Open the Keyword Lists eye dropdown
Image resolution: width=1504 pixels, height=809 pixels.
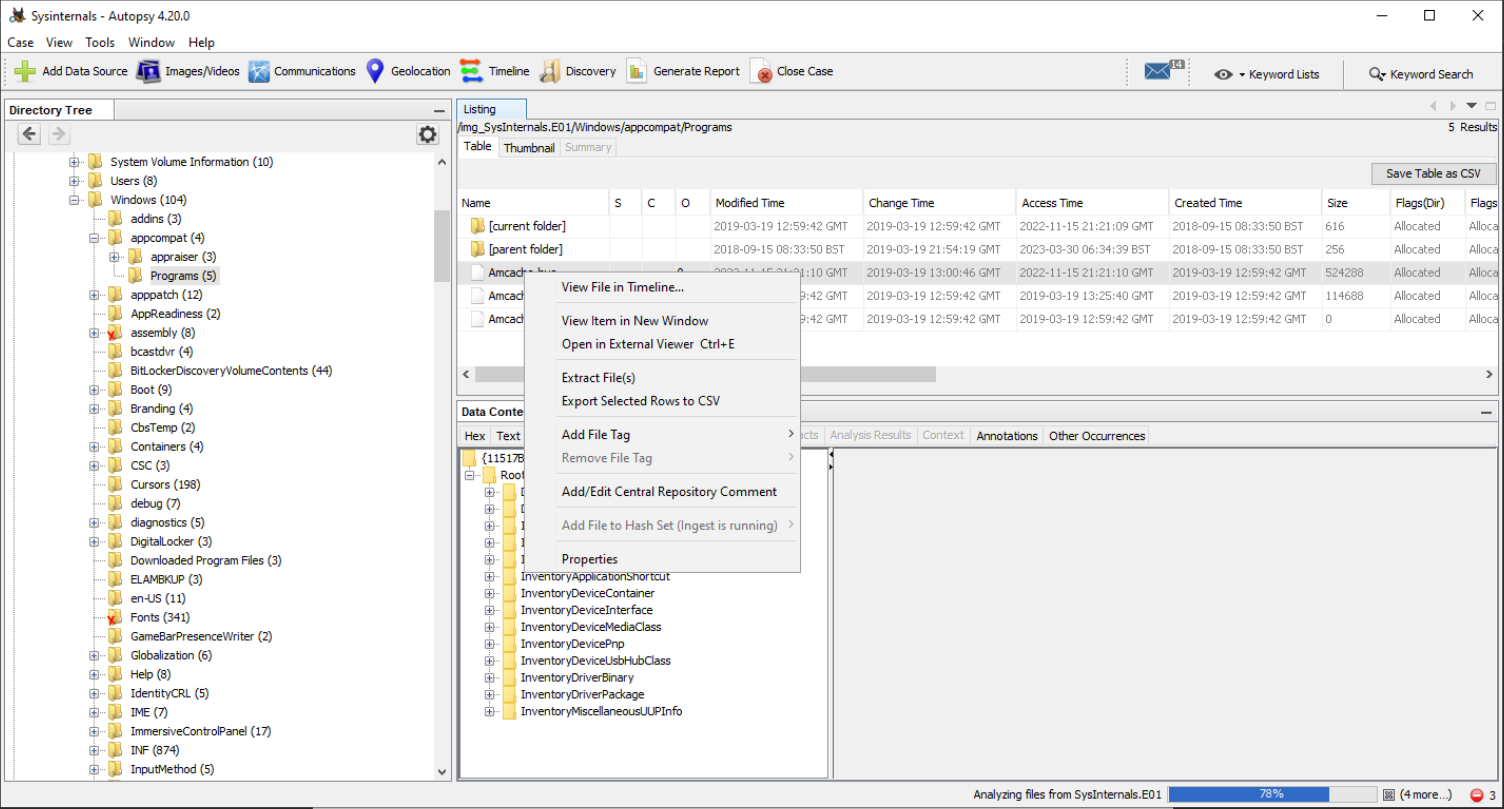tap(1267, 74)
